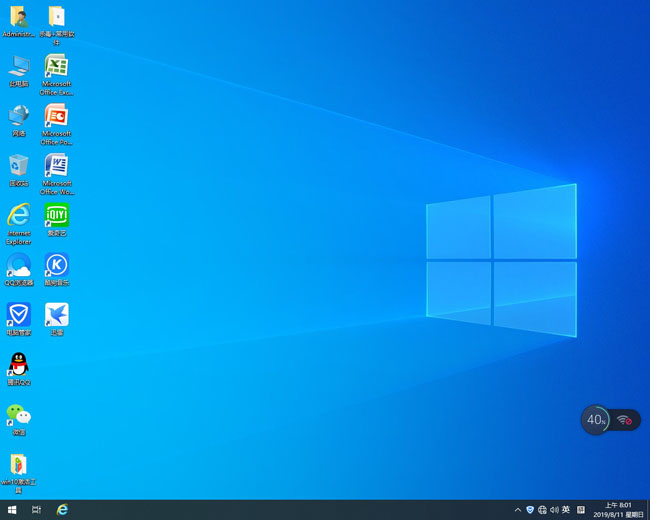The width and height of the screenshot is (650, 520).
Task: Select the Tencent PC Manager shield shortcut
Action: tap(18, 314)
